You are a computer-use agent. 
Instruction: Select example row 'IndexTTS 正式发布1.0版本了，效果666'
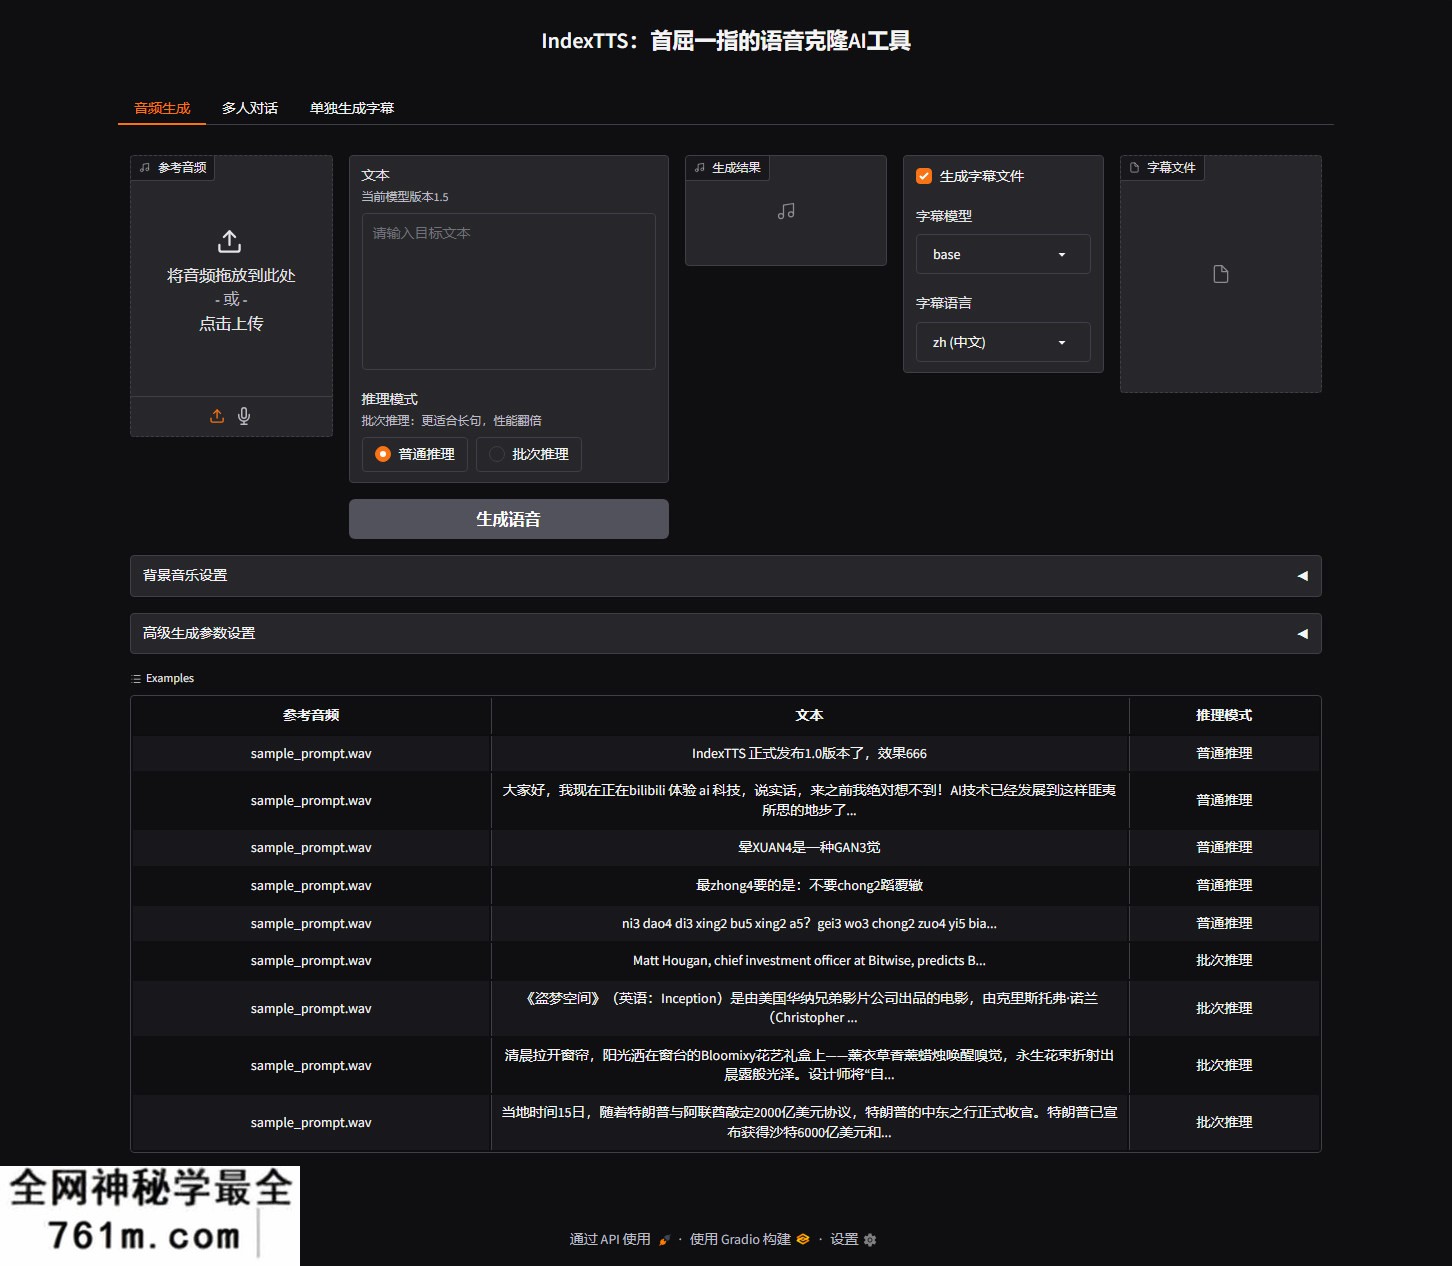click(726, 753)
